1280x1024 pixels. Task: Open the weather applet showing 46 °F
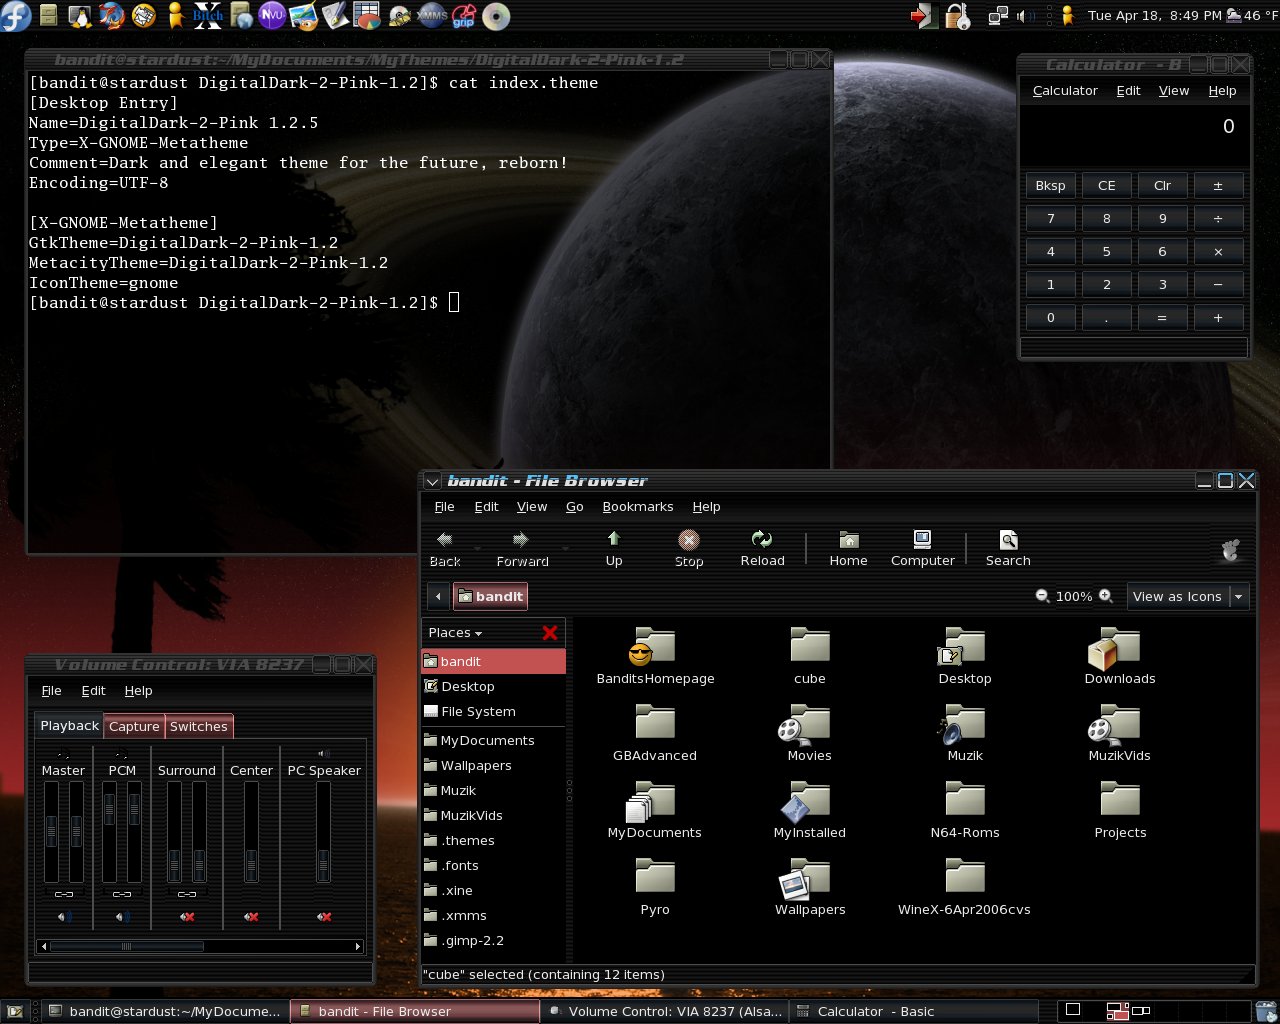(x=1252, y=16)
